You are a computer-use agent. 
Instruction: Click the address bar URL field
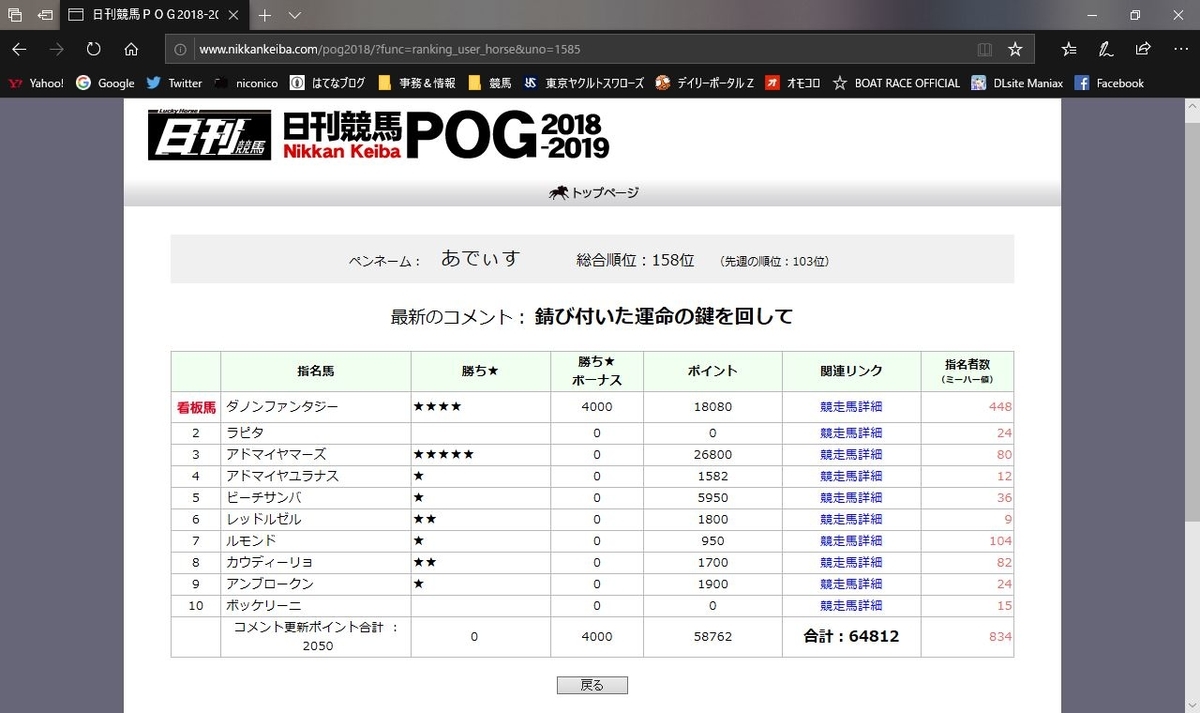580,49
